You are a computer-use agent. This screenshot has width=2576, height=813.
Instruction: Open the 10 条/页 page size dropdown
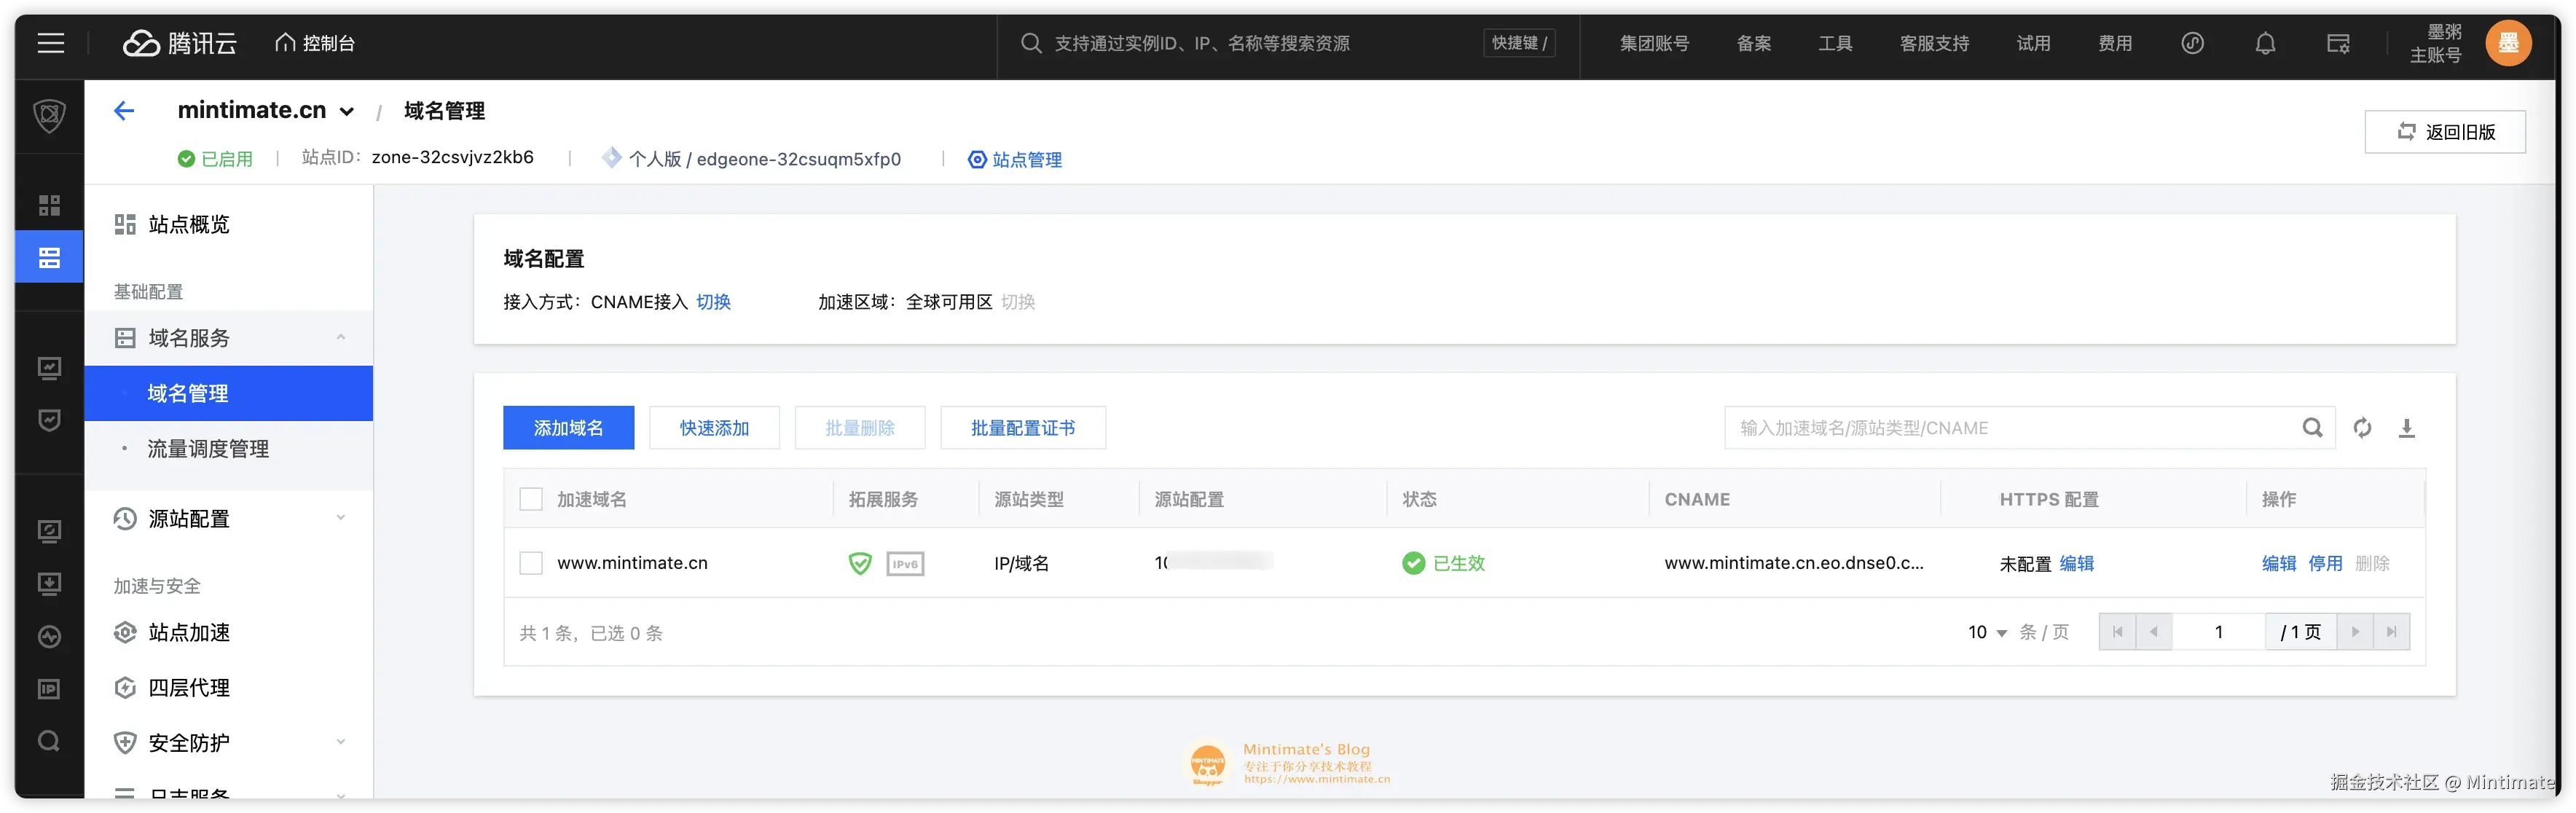pos(1988,632)
